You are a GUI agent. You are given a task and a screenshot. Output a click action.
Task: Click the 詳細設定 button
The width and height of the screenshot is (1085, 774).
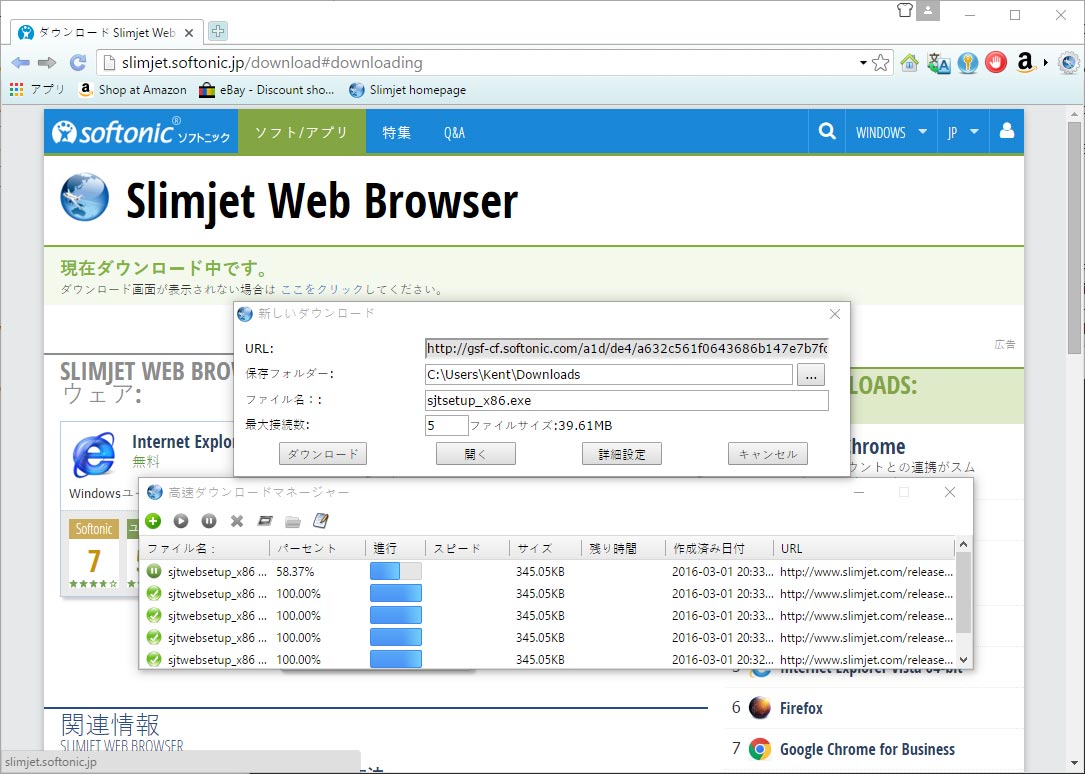pyautogui.click(x=621, y=454)
